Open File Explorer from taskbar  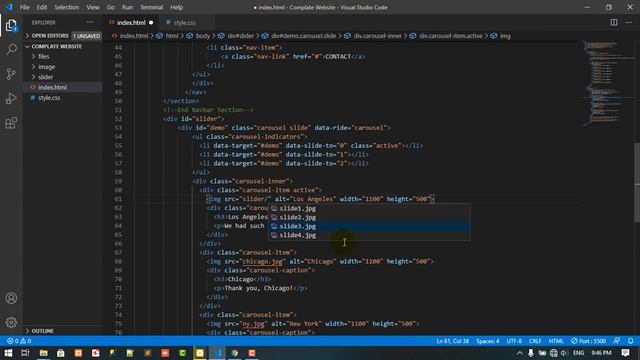pyautogui.click(x=43, y=353)
